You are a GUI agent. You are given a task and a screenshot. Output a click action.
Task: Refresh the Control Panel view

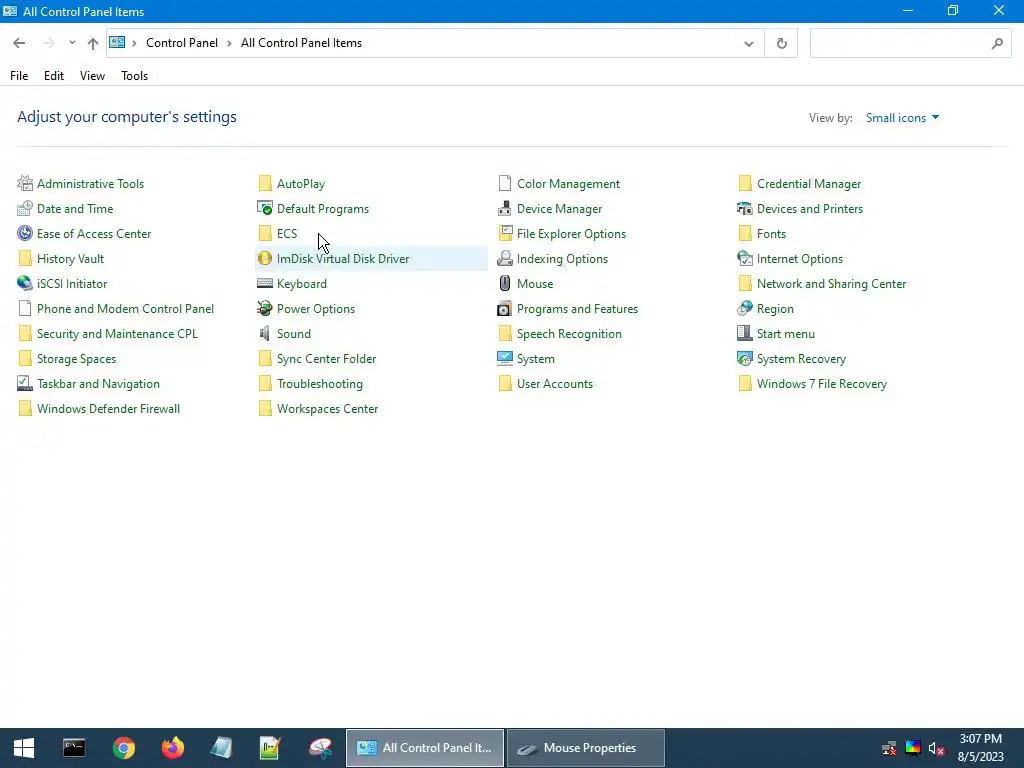pyautogui.click(x=781, y=44)
